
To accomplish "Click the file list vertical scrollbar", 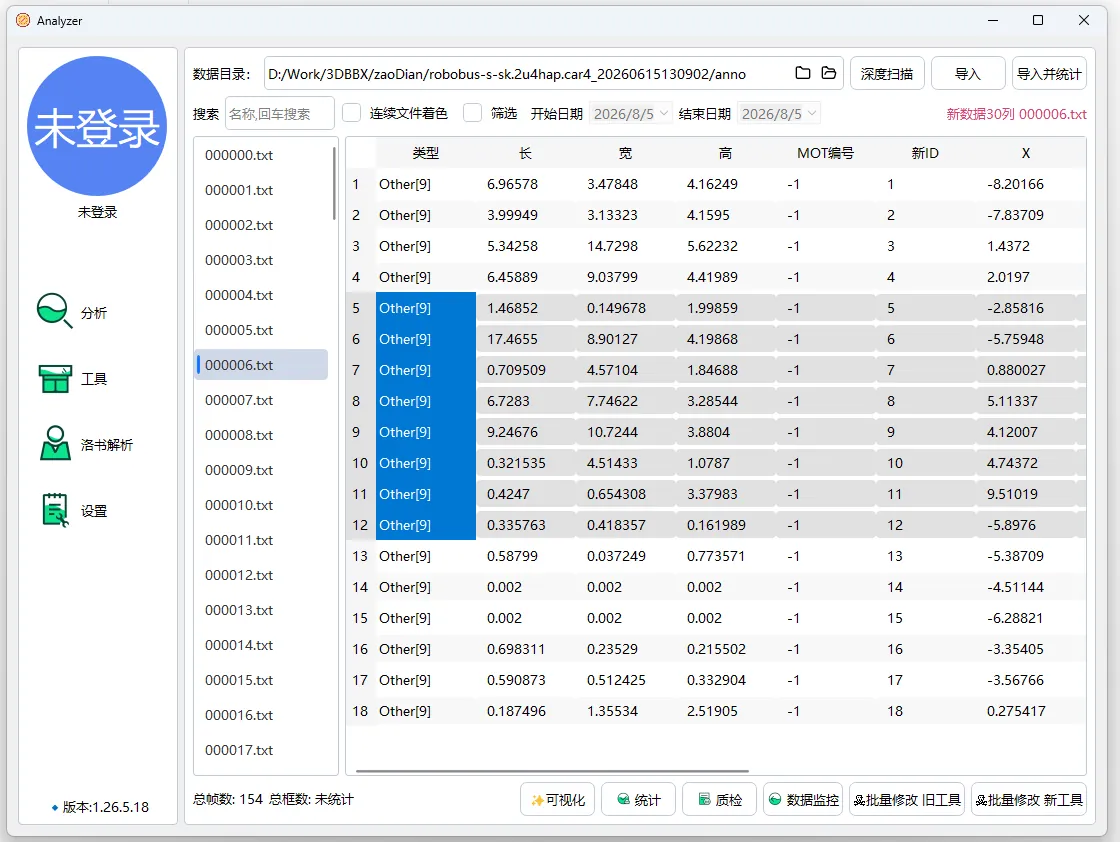I will [334, 183].
